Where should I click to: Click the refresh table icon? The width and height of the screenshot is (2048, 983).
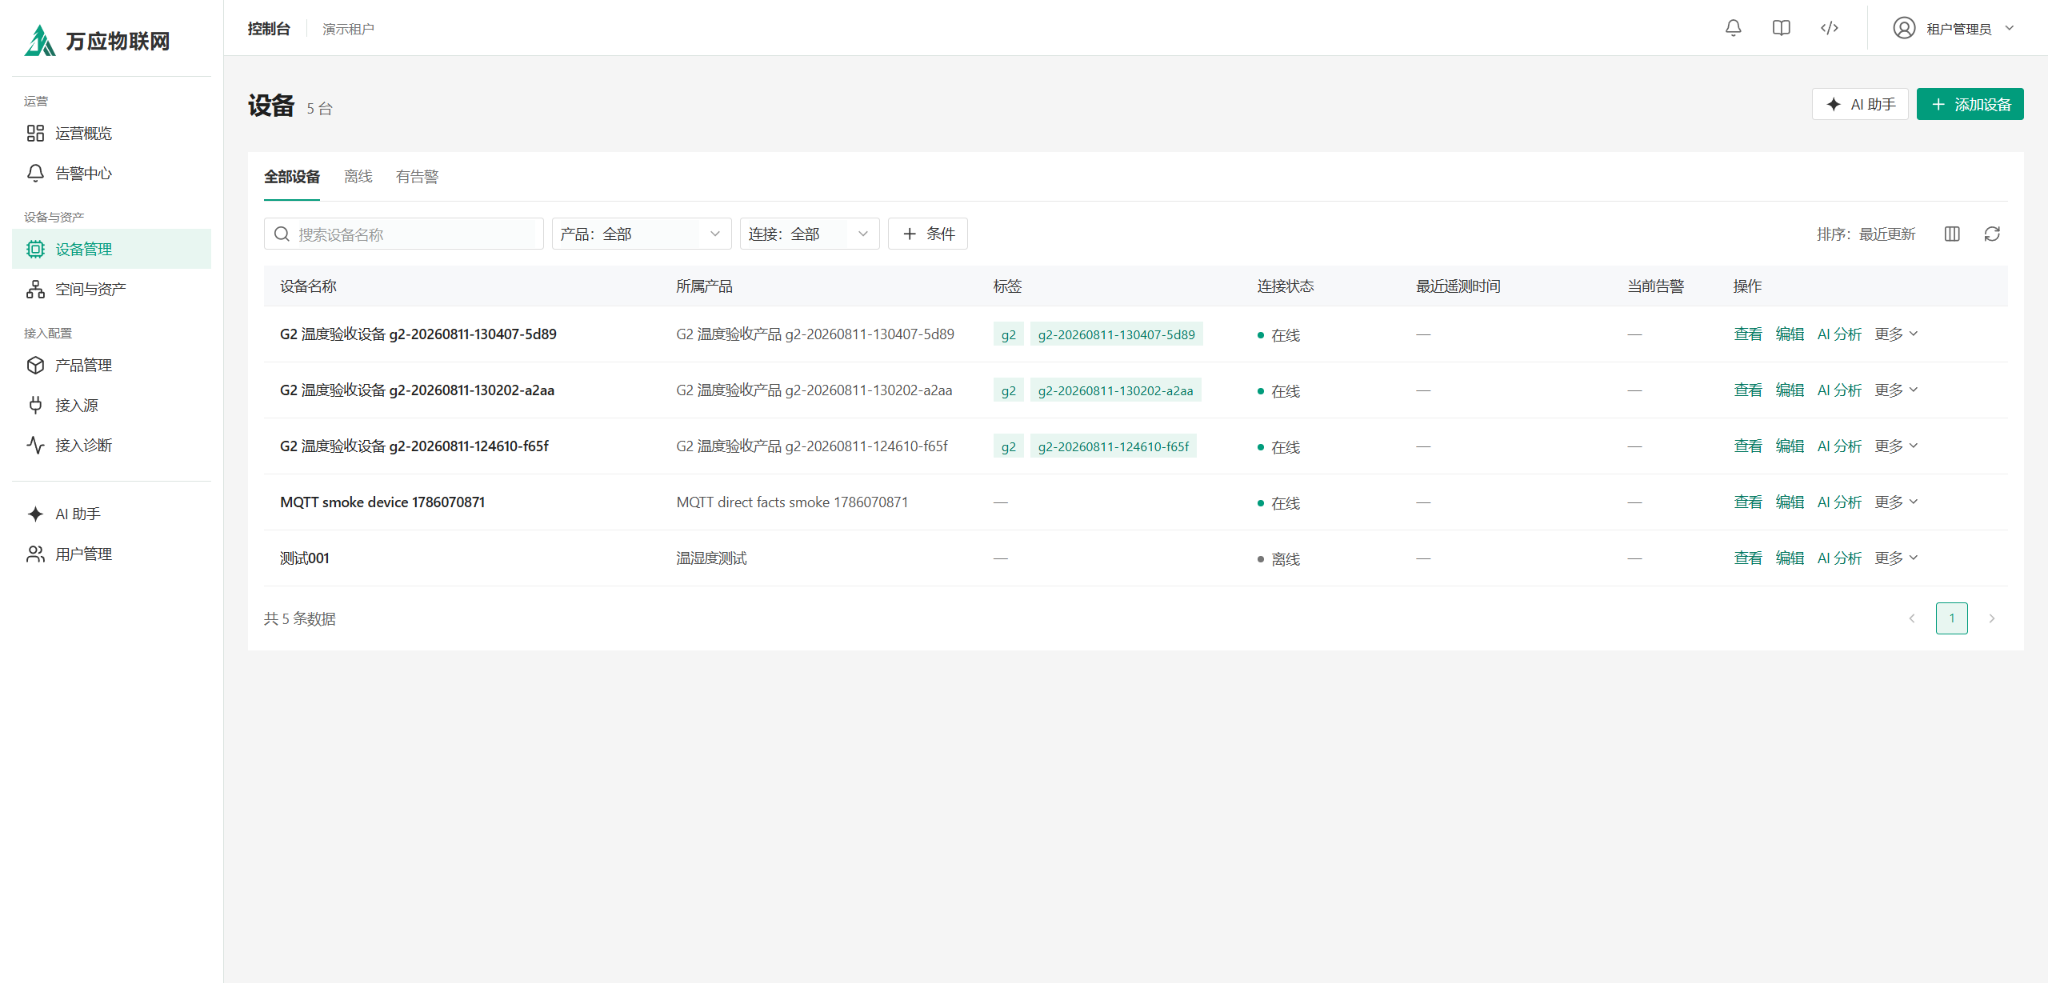tap(1992, 234)
